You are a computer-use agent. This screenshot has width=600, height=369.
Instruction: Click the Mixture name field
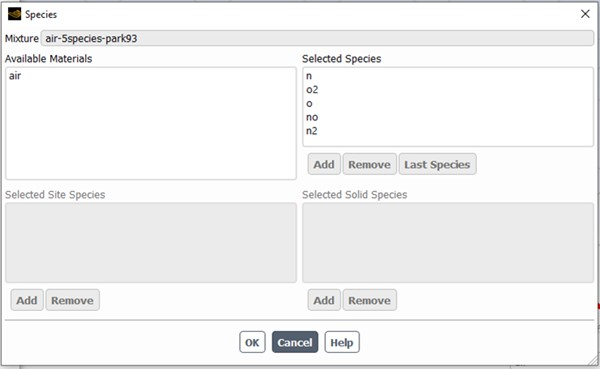click(x=317, y=38)
